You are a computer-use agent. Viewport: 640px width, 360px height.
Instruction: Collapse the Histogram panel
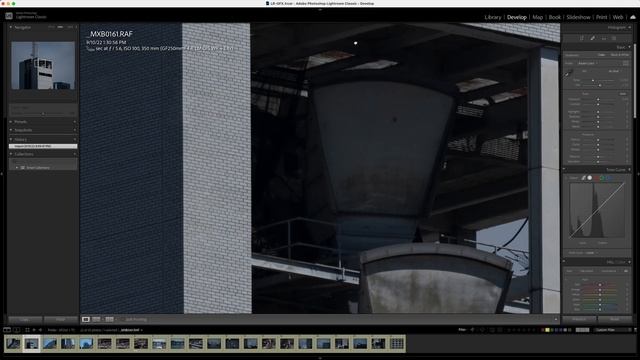[630, 27]
